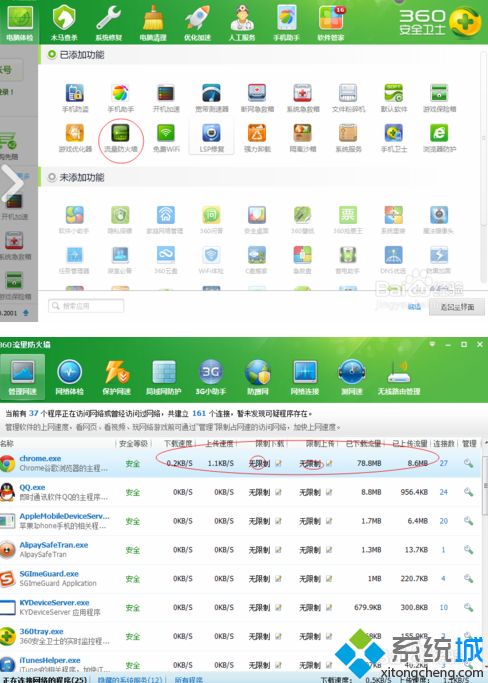Viewport: 488px width, 683px height.
Task: Open 系统修复 wrench icon
Action: point(108,23)
